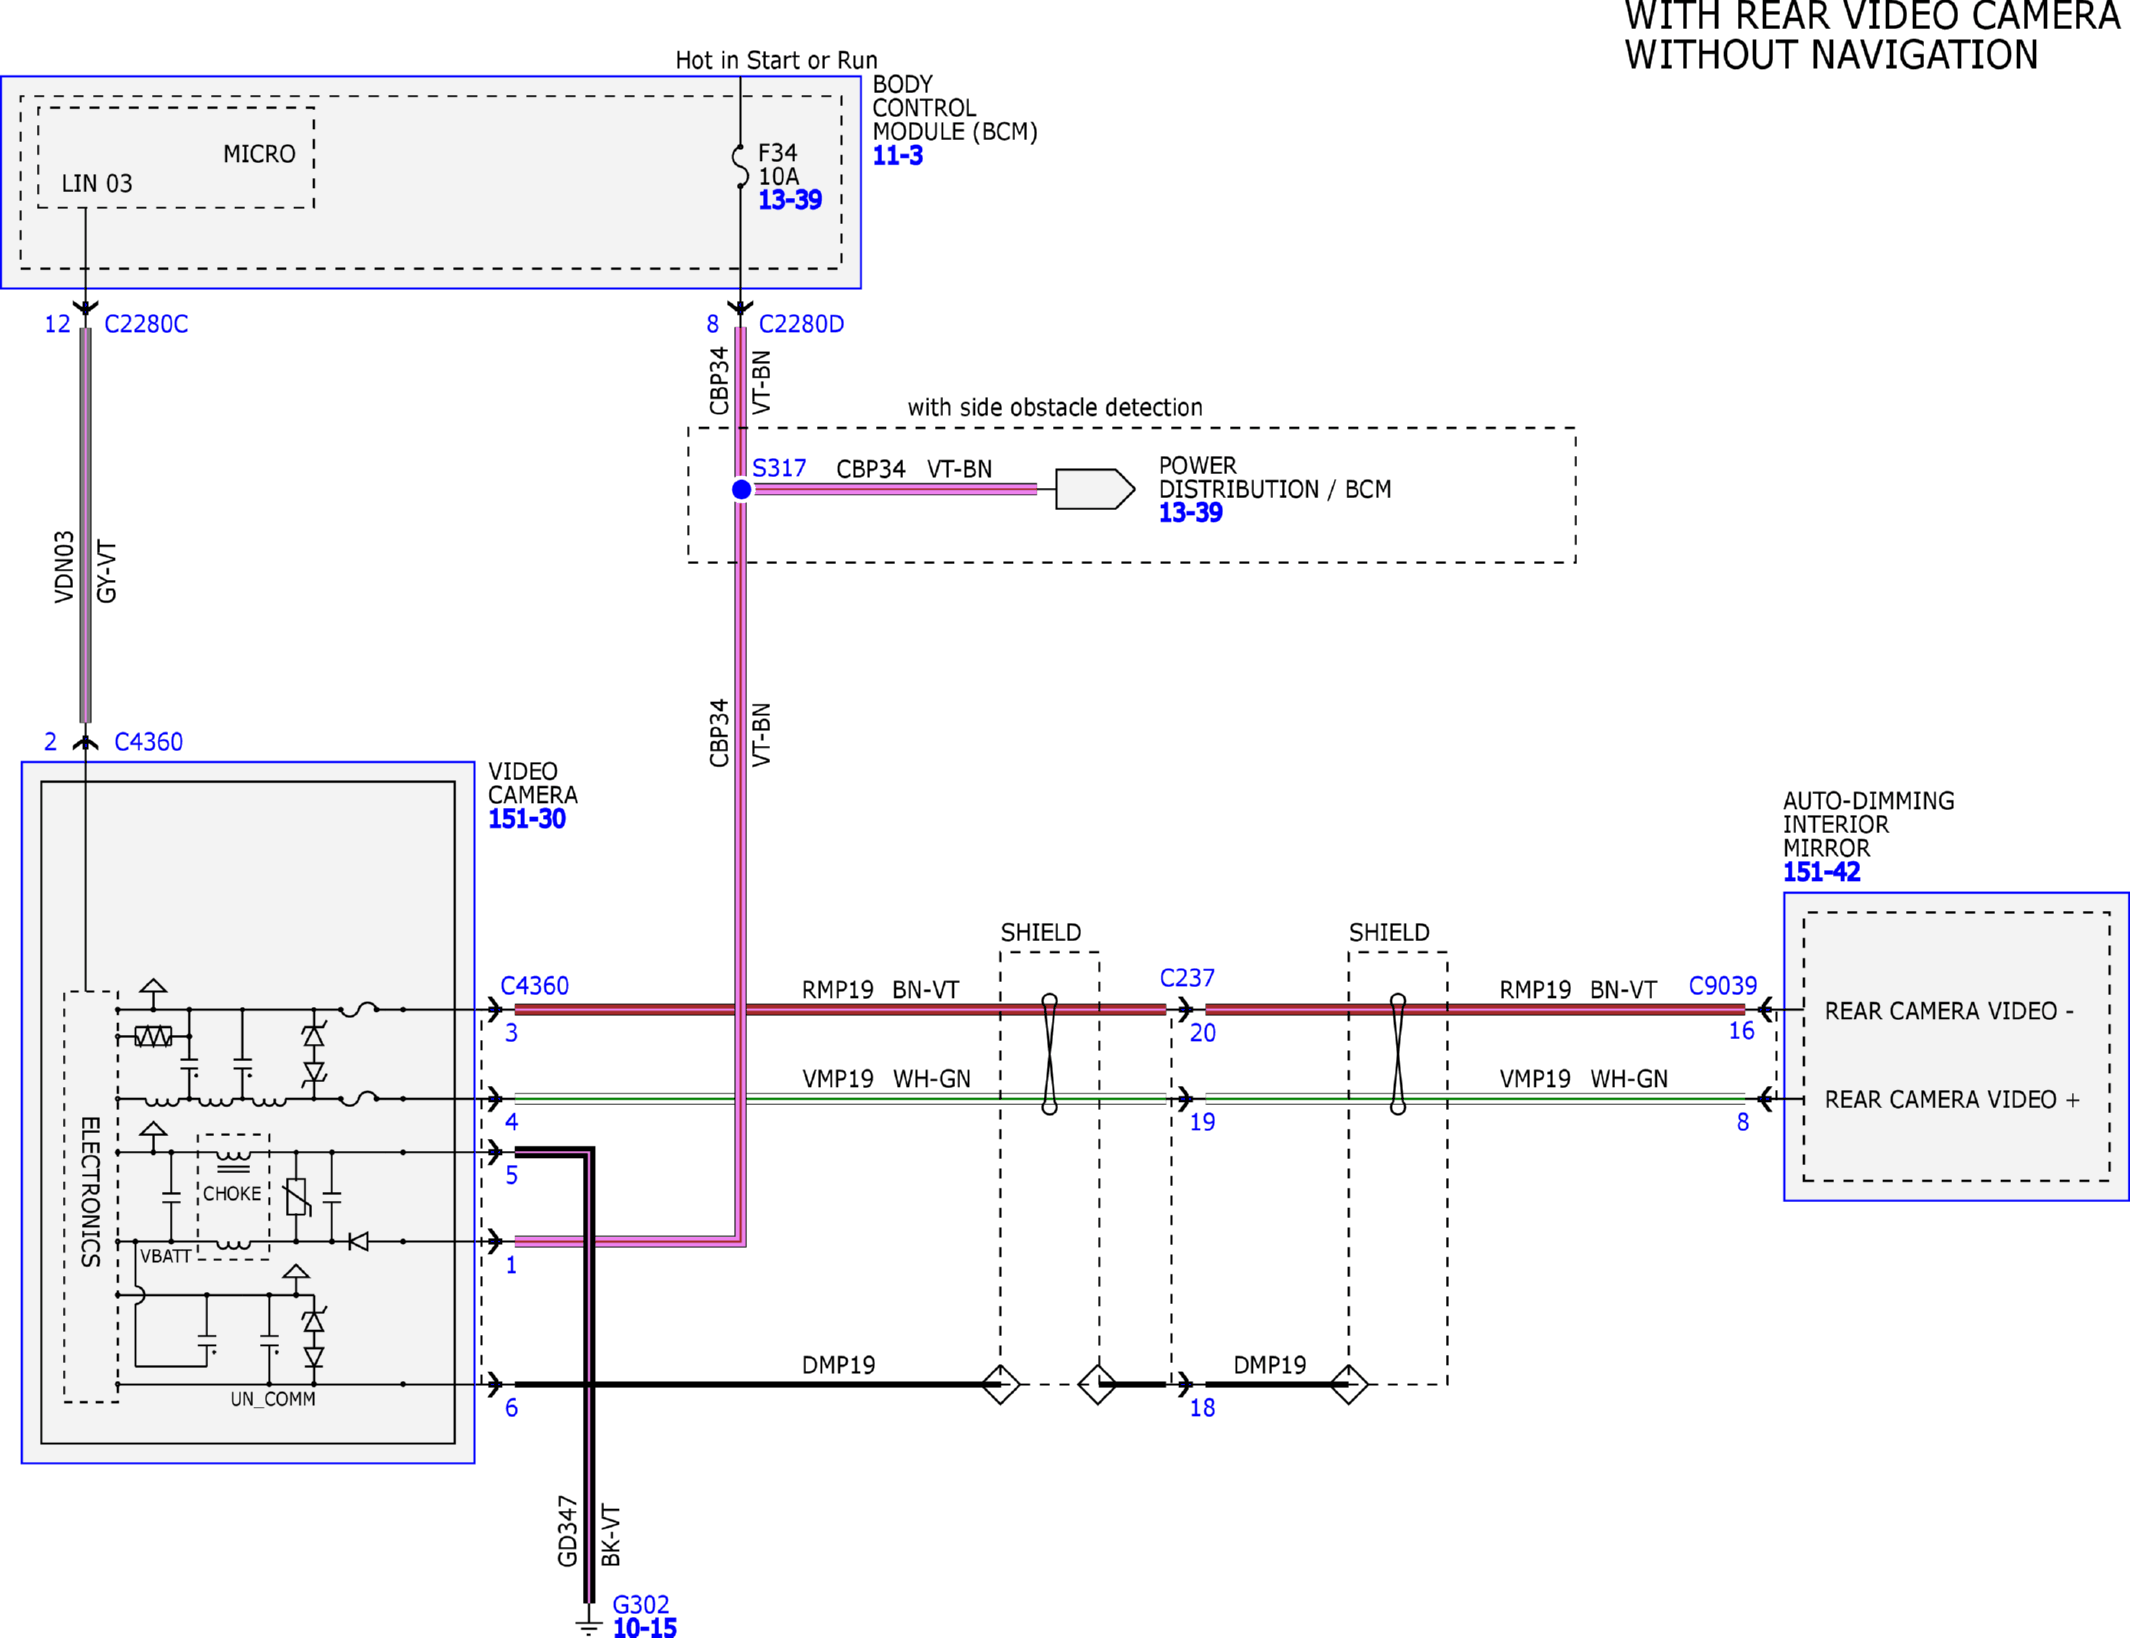Select the C2280D connector label
2130x1638 pixels.
(x=801, y=324)
